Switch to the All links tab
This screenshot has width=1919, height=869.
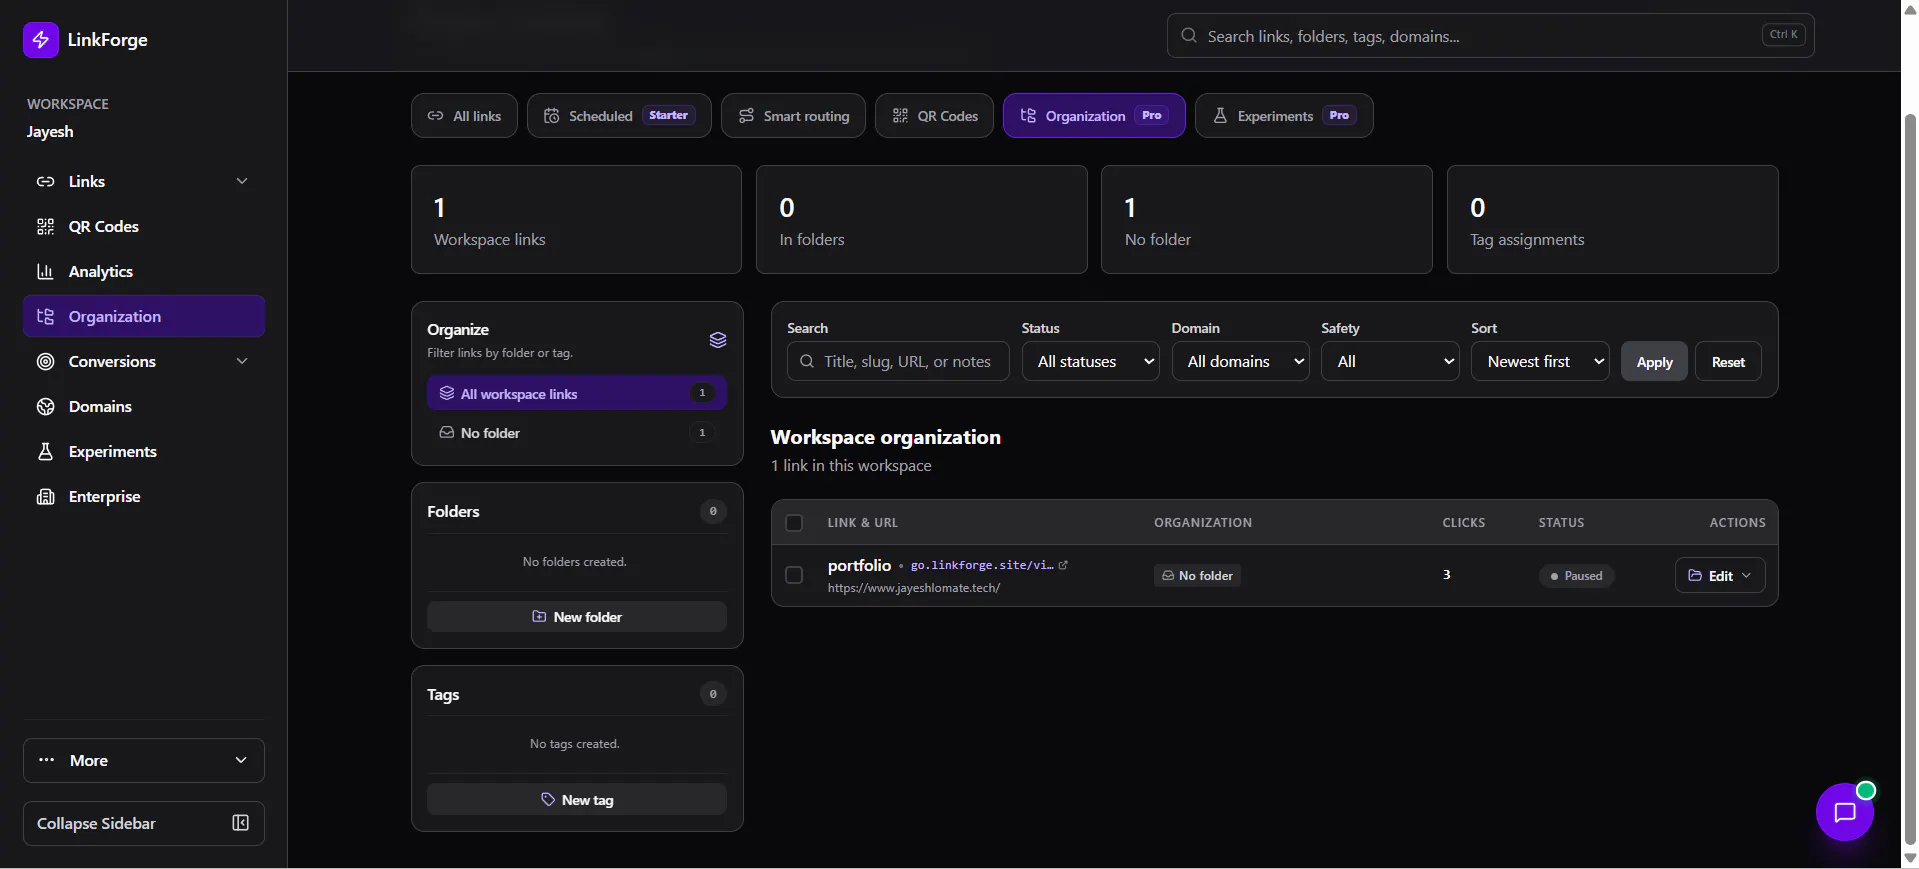pos(464,116)
